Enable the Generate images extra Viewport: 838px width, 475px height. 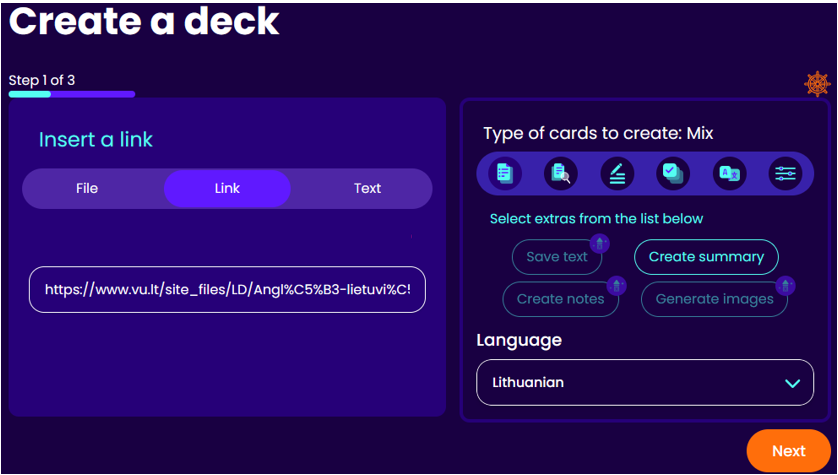(714, 299)
